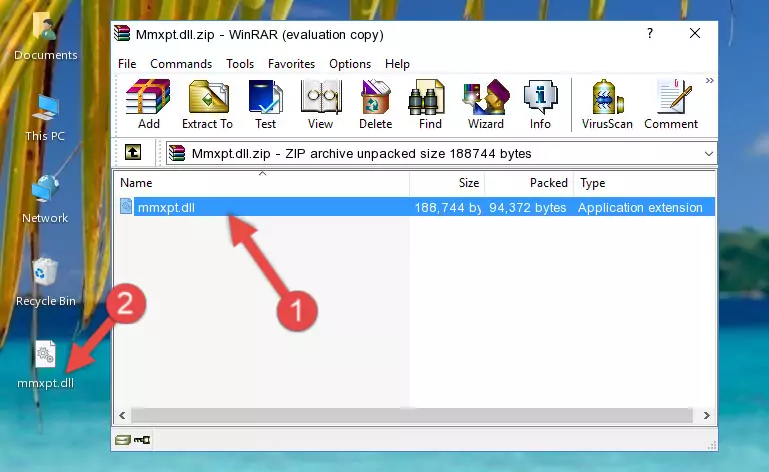
Task: Run VirusScan on archive
Action: click(607, 105)
